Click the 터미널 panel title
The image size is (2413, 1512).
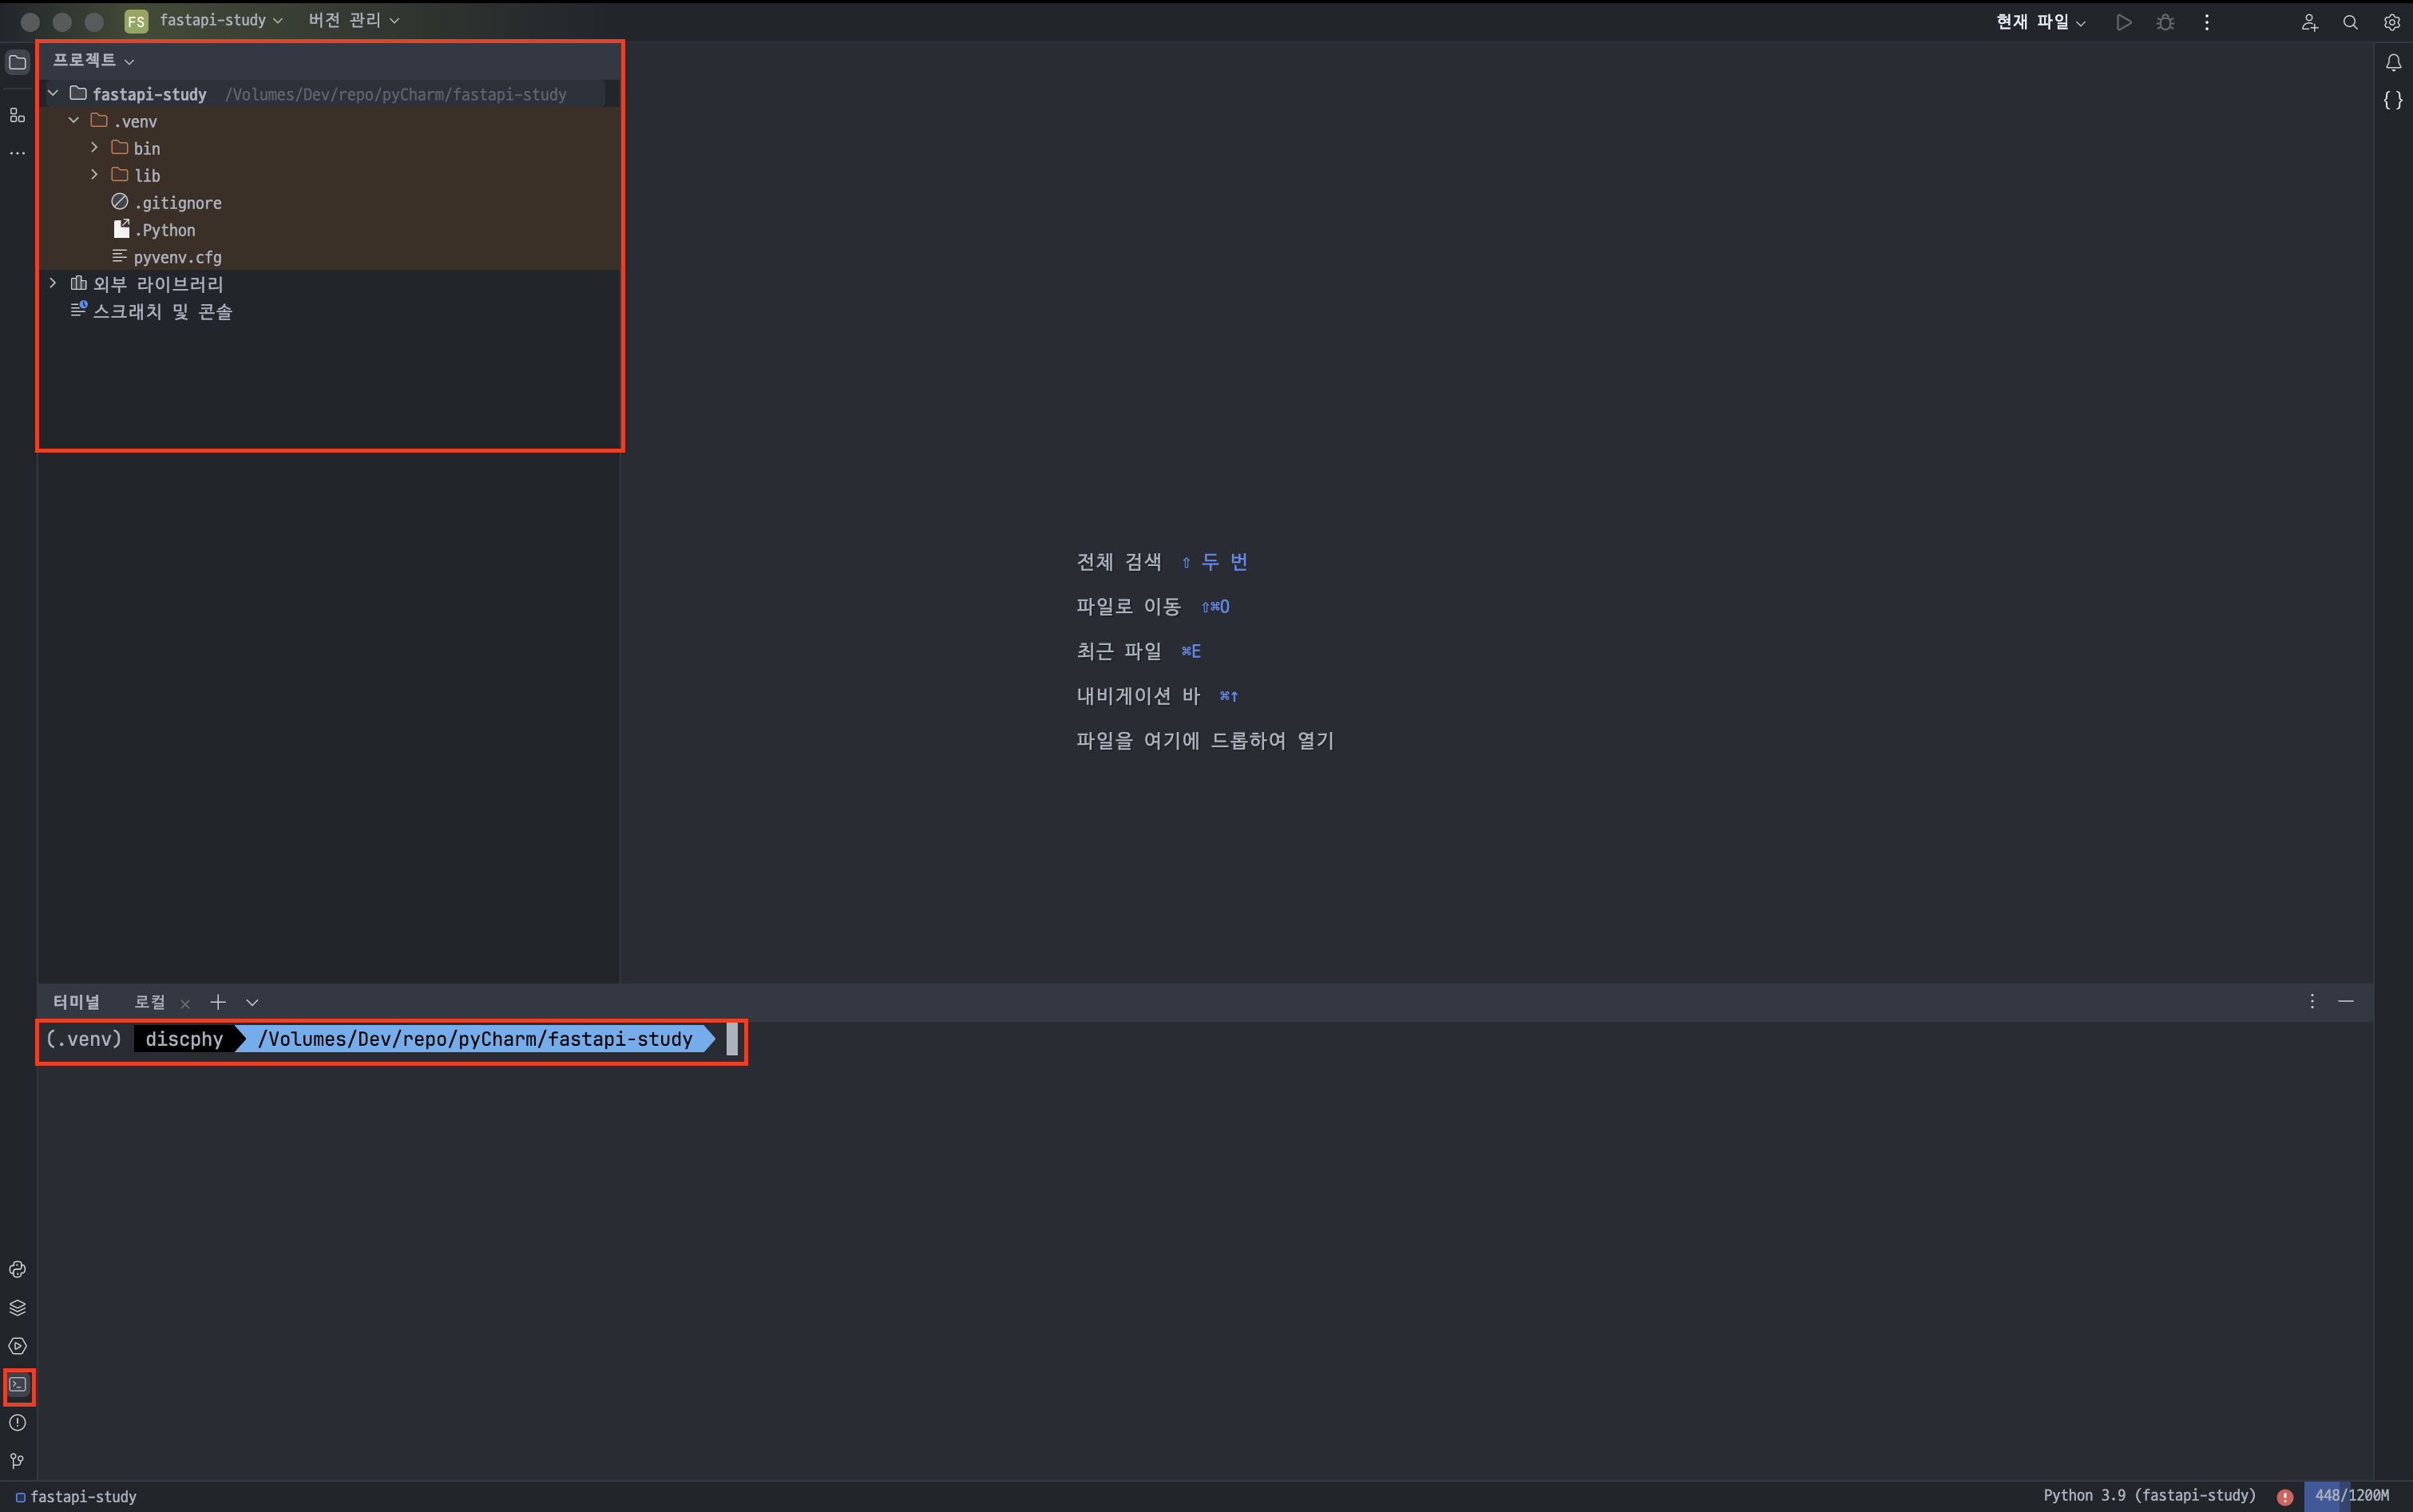coord(77,1002)
